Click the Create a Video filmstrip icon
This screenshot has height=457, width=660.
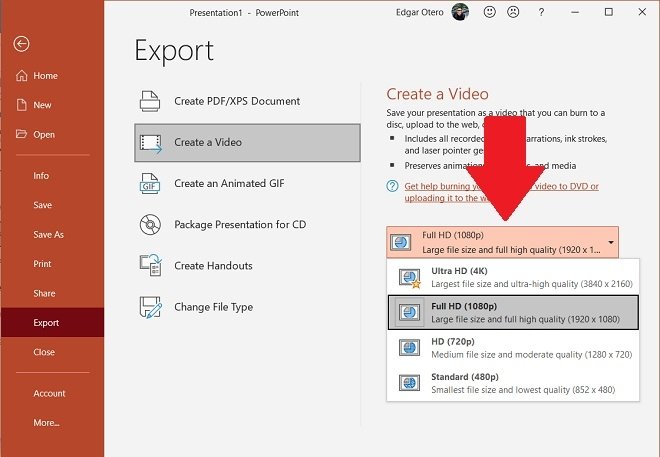151,143
